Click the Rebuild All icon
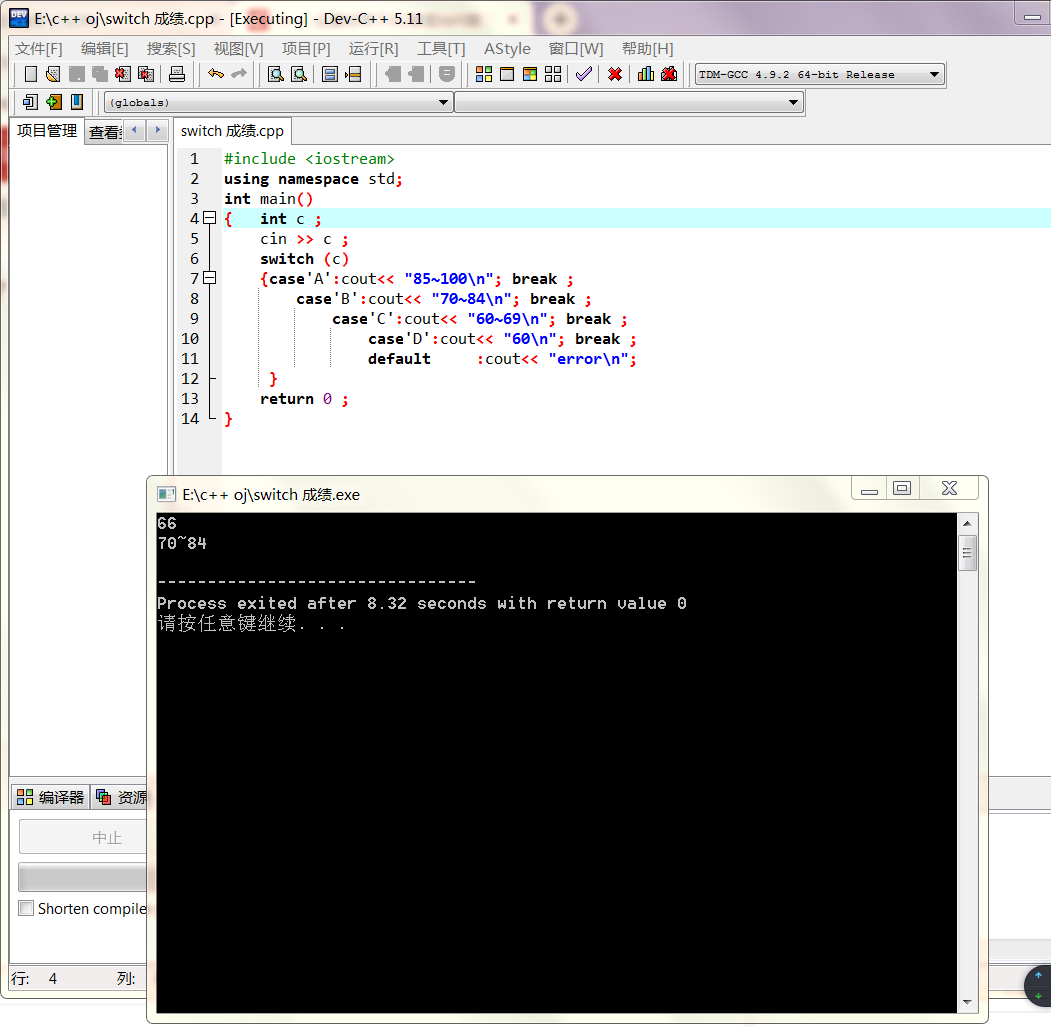This screenshot has width=1051, height=1027. 553,74
